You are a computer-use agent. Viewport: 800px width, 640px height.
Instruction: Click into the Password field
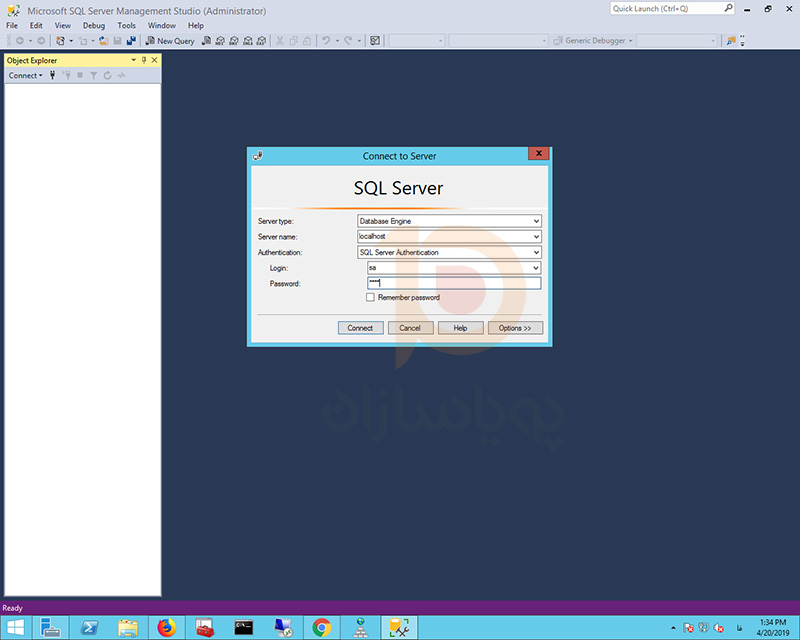tap(455, 283)
